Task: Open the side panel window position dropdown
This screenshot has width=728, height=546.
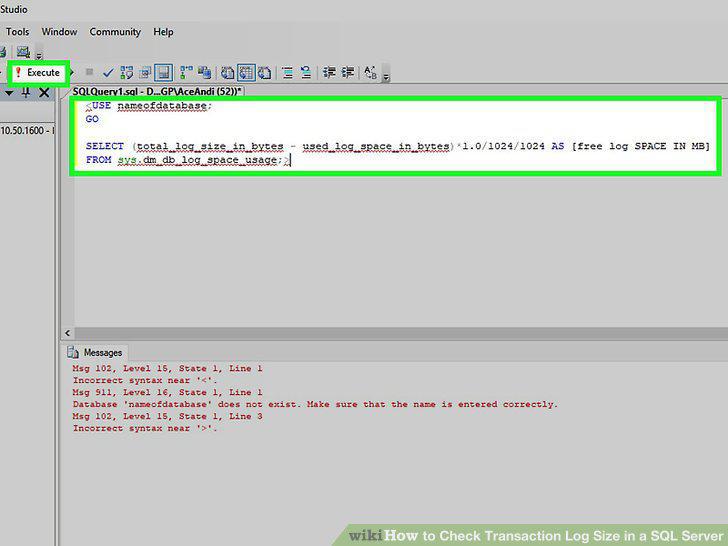Action: 9,93
